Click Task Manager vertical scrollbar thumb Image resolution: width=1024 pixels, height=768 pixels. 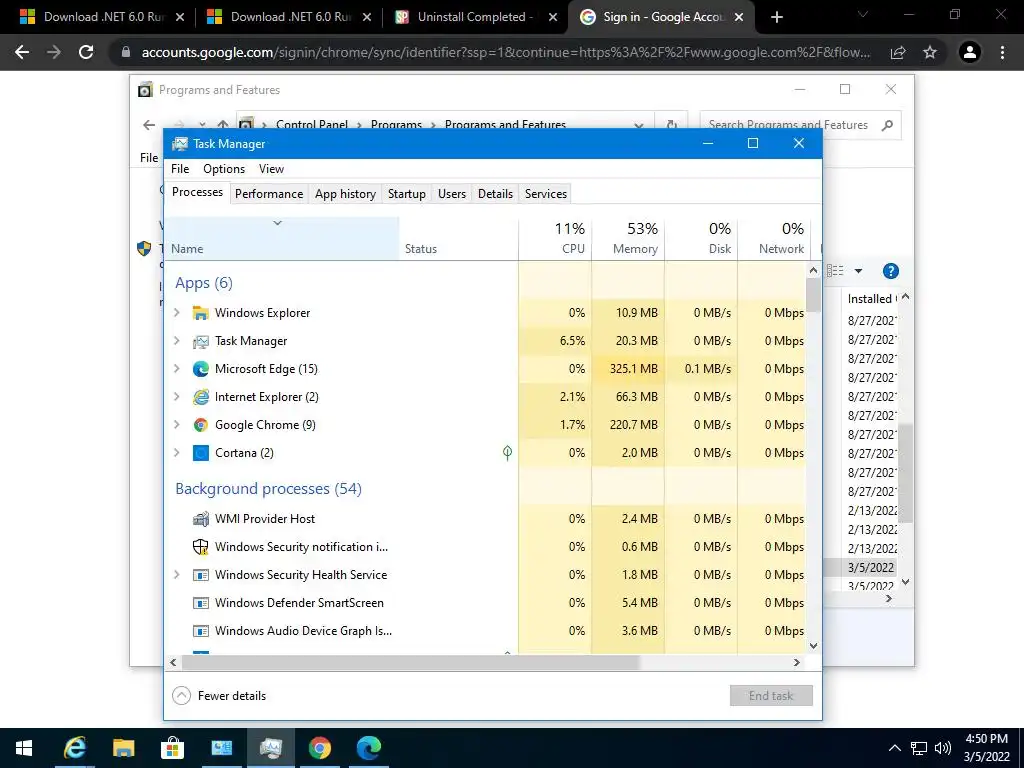813,295
